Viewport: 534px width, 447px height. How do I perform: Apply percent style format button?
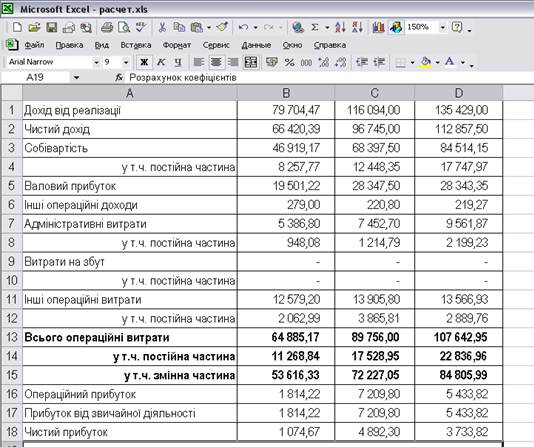click(x=289, y=62)
